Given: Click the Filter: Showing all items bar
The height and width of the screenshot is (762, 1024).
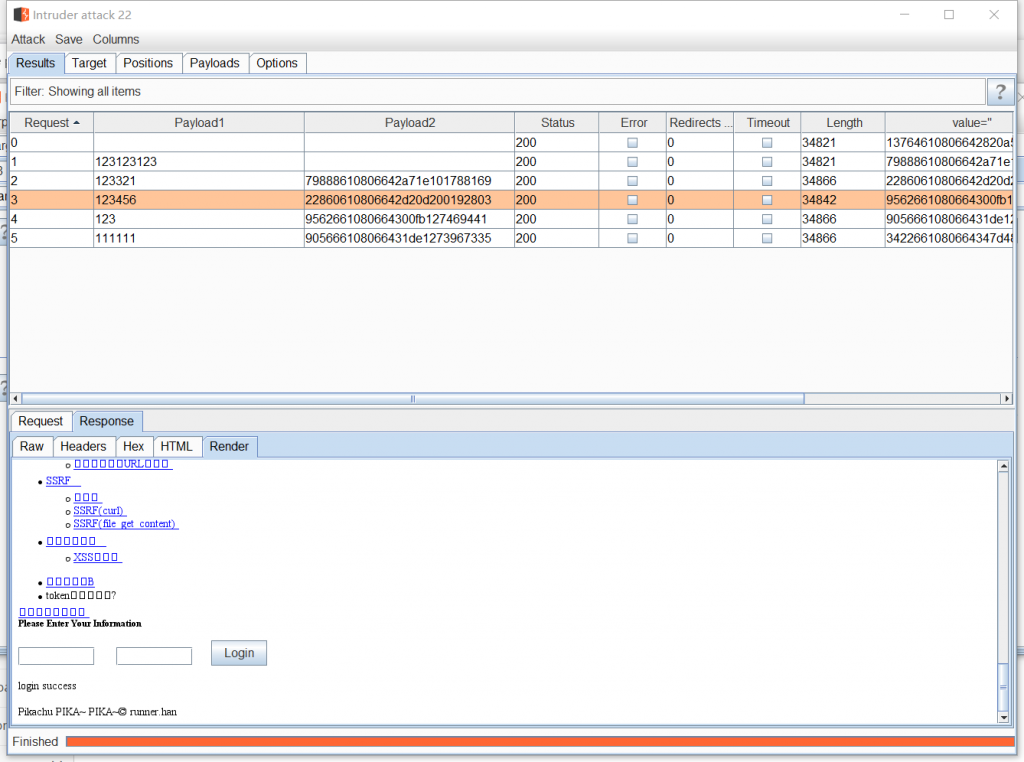Looking at the screenshot, I should pyautogui.click(x=497, y=92).
